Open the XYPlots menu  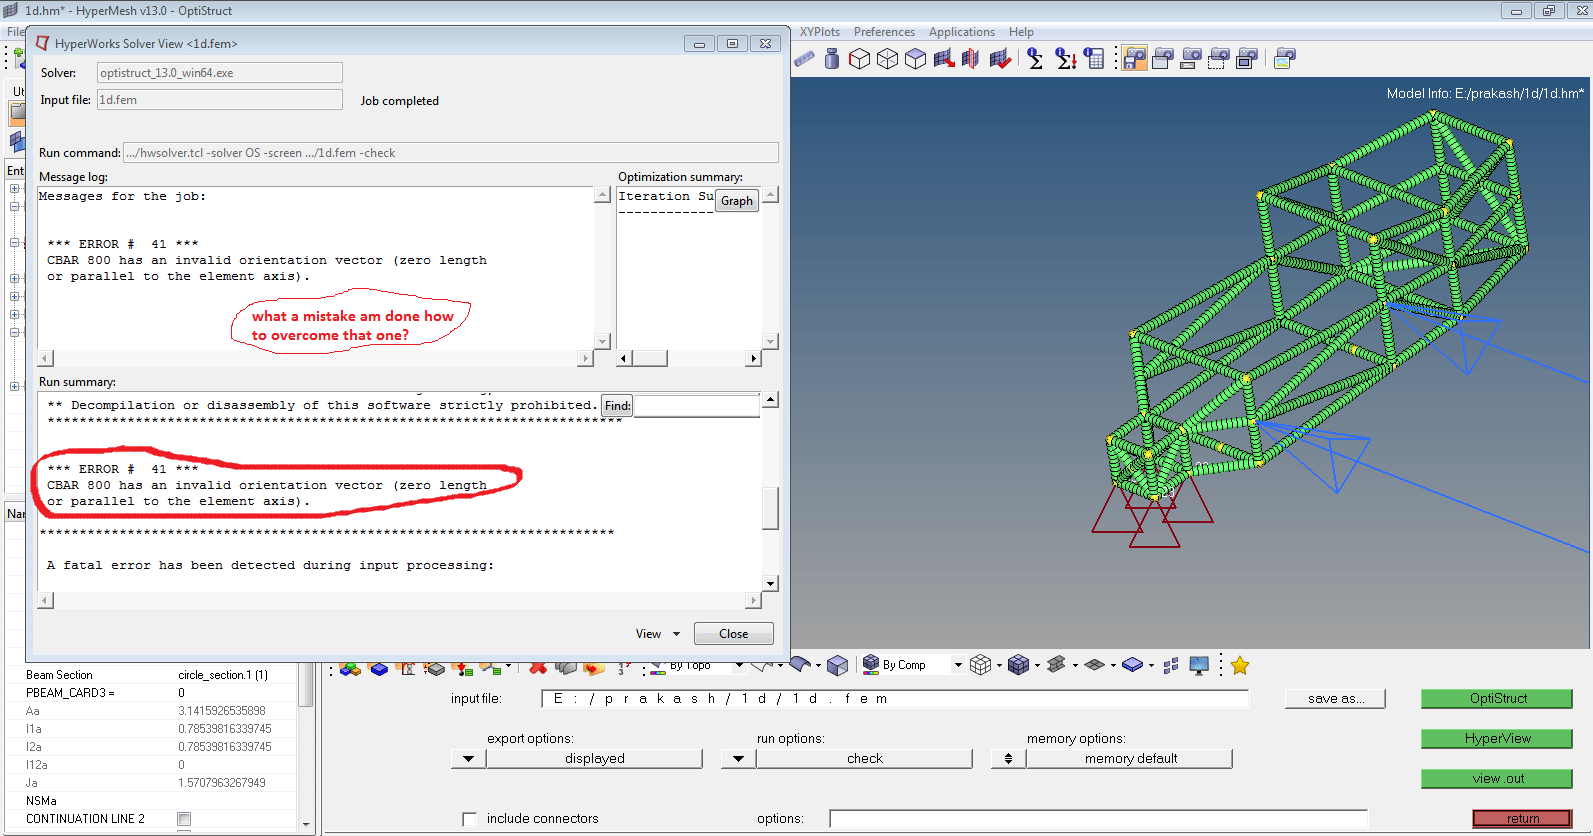(x=820, y=32)
